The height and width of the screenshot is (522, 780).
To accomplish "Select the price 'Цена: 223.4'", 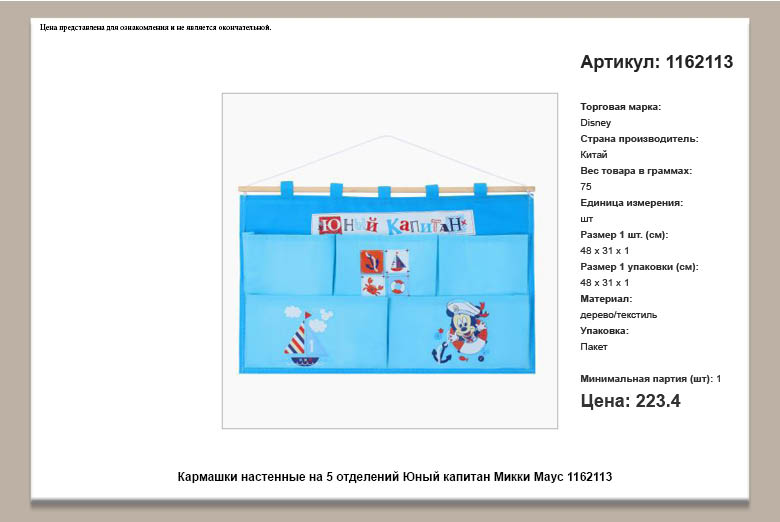I will point(630,401).
